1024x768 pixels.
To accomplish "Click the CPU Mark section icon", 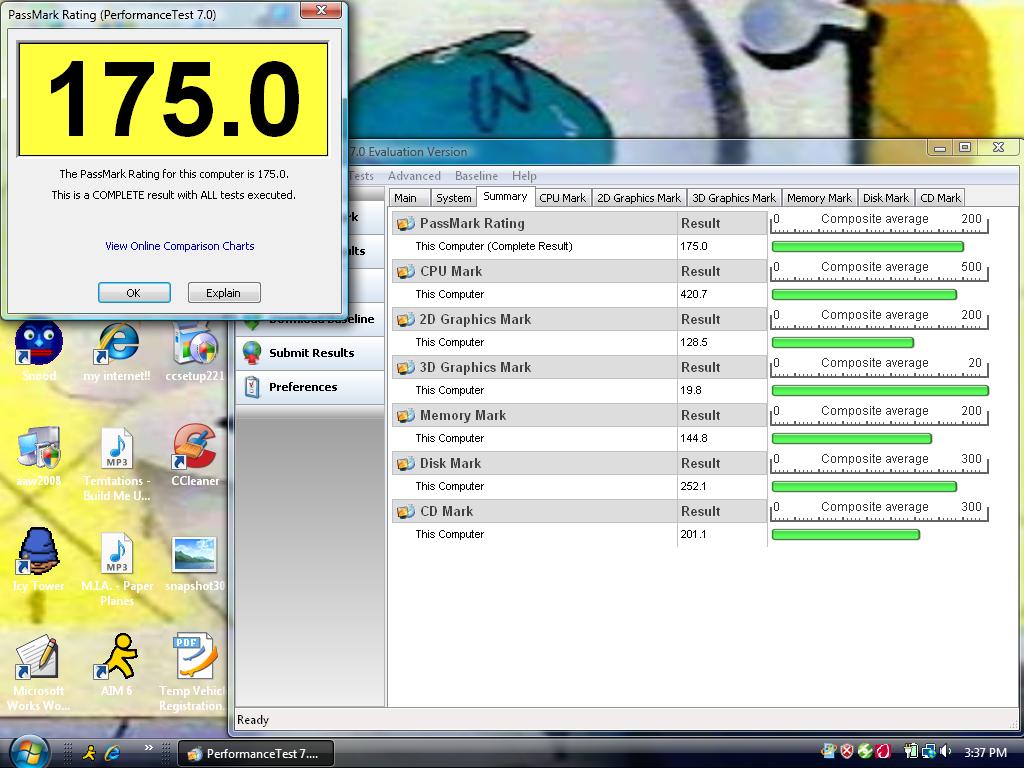I will pyautogui.click(x=406, y=271).
